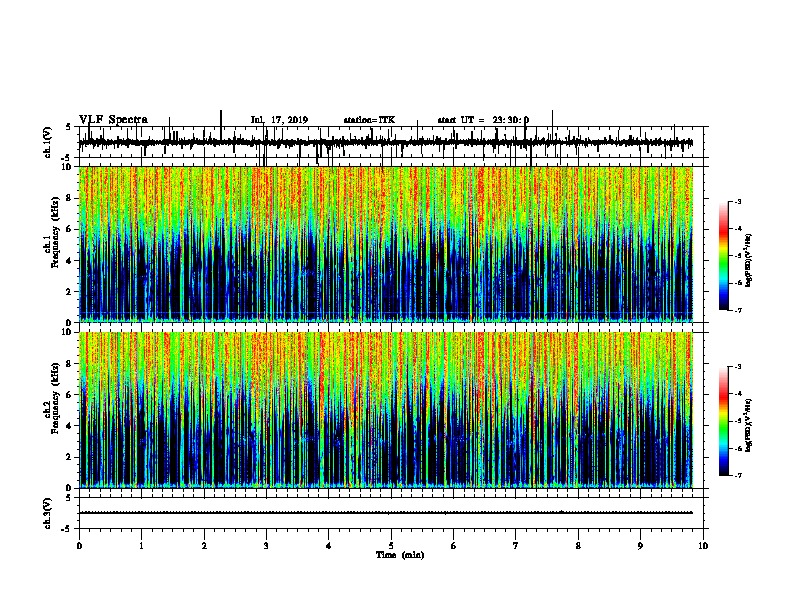Click the "start UT = 23:30:0" text
The image size is (792, 612).
(483, 120)
